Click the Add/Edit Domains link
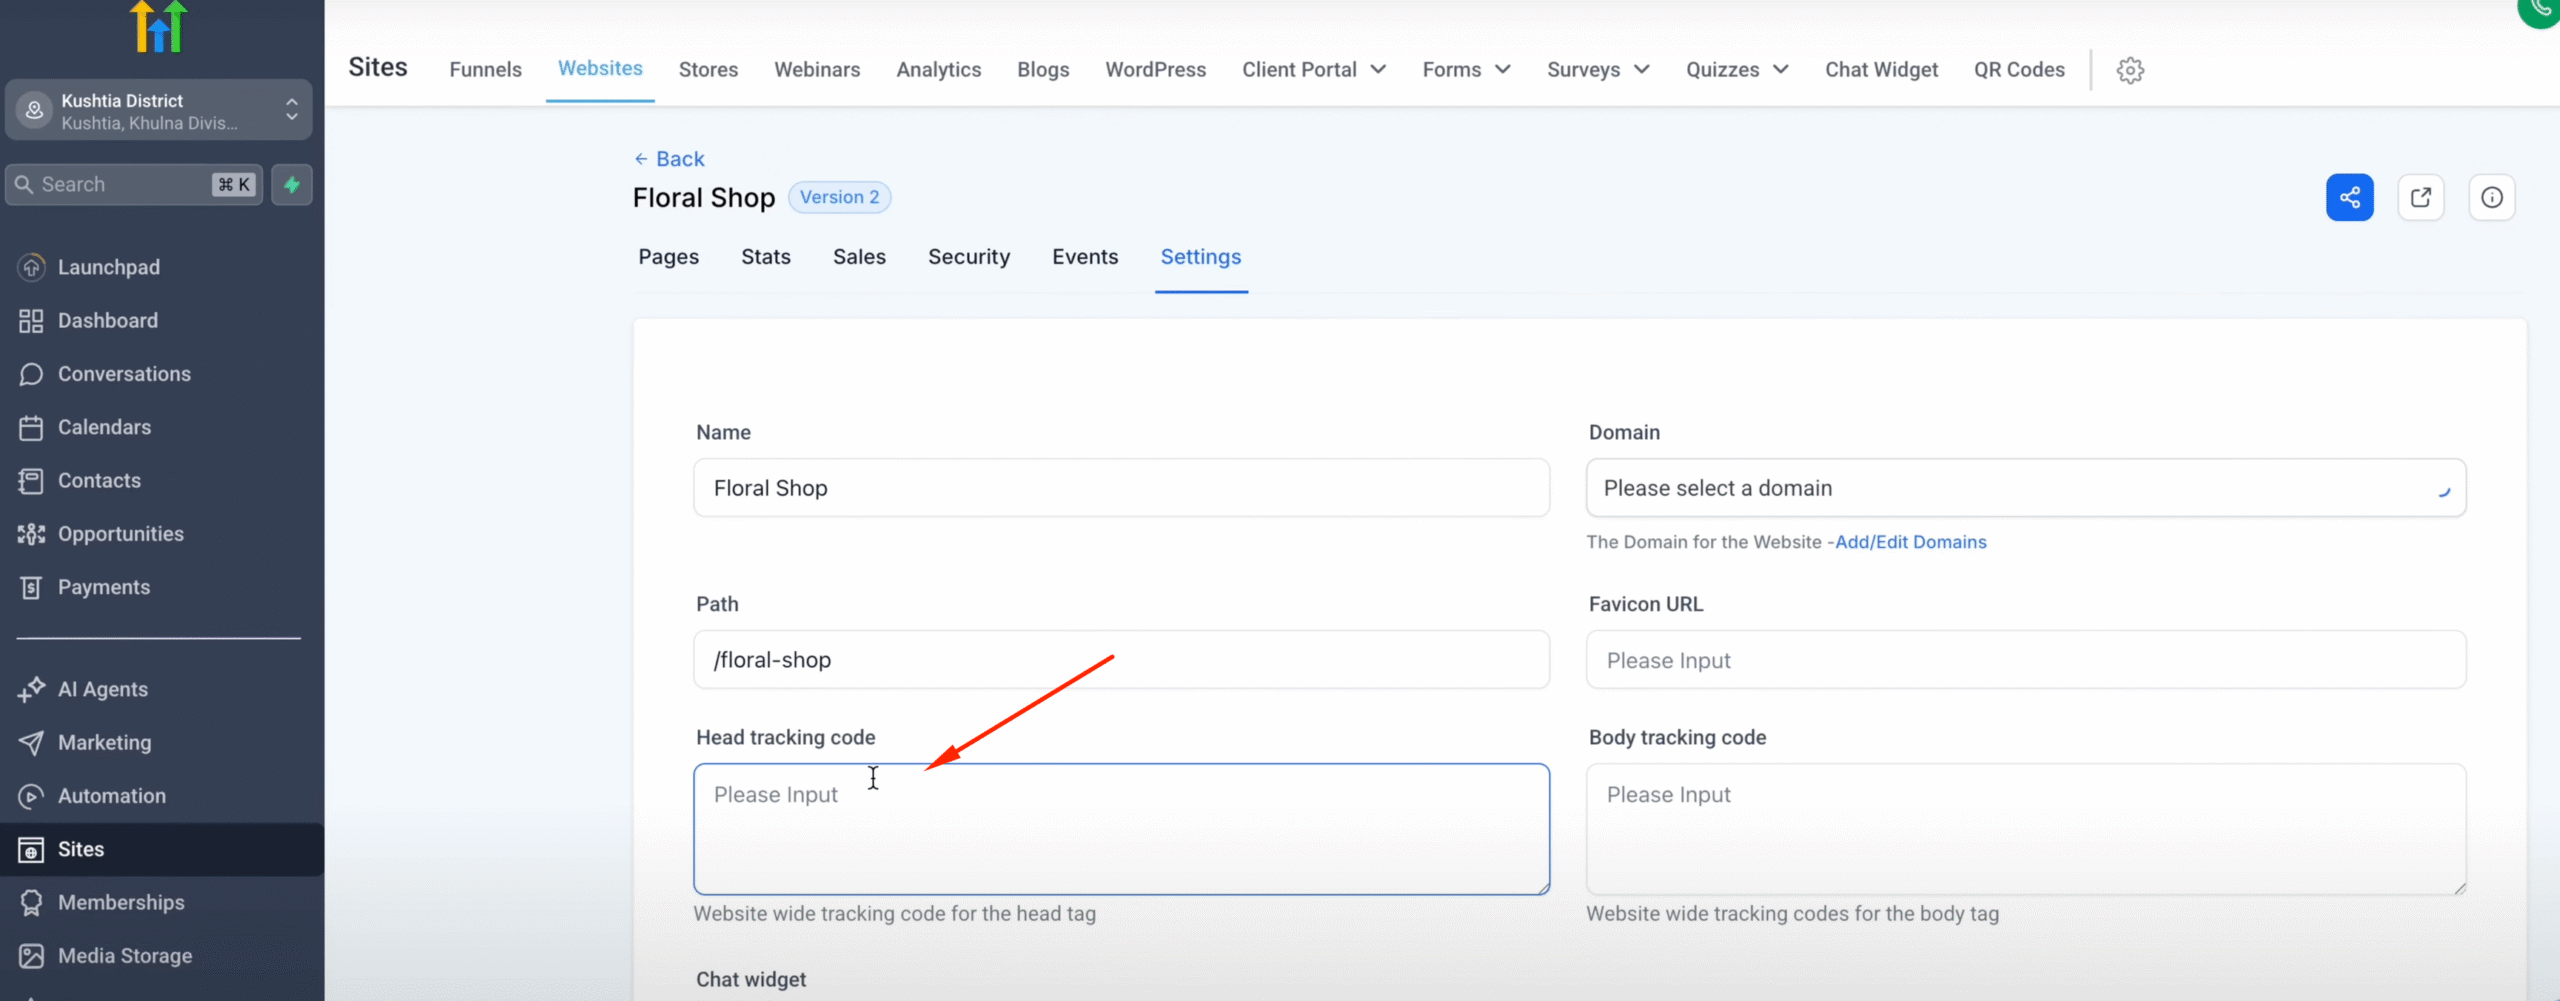 point(1910,542)
